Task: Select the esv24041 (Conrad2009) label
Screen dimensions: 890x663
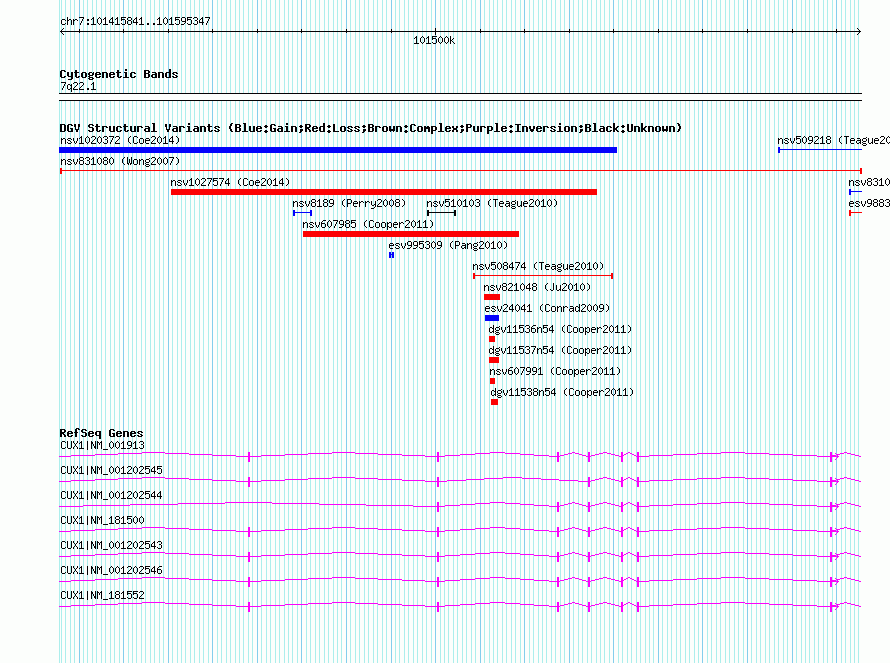Action: (547, 308)
